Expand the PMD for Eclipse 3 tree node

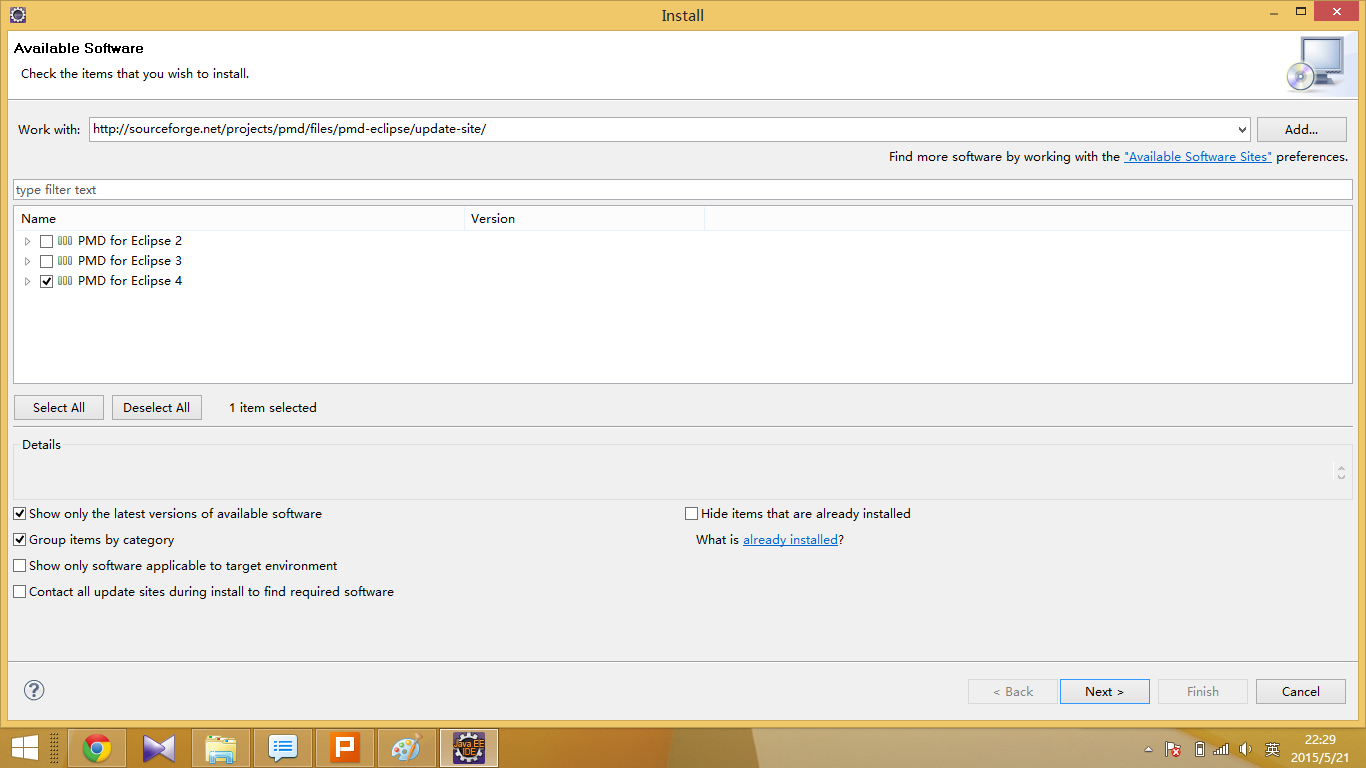click(28, 261)
